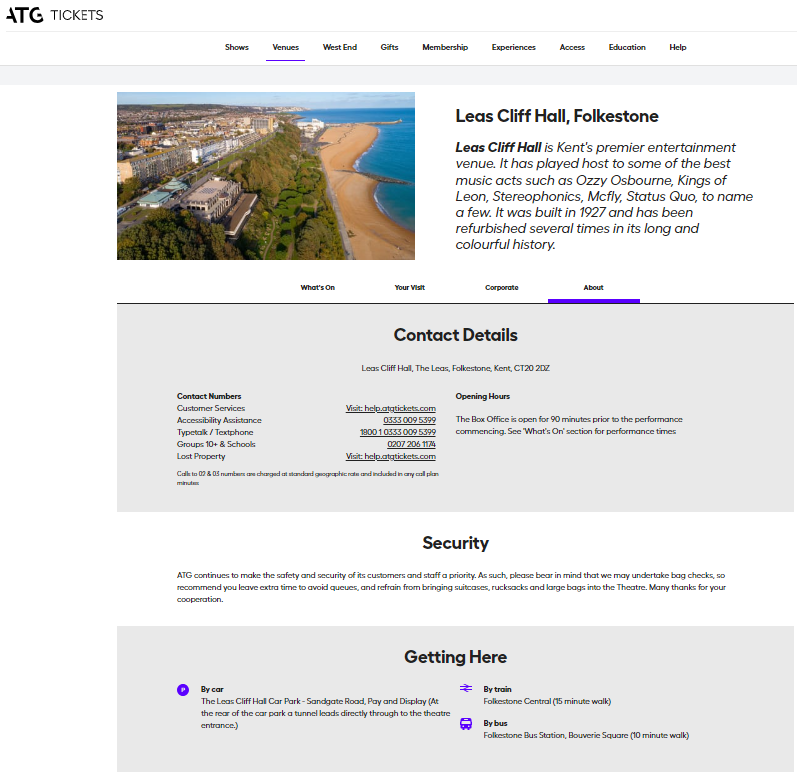Viewport: 797px width, 776px height.
Task: Click the Customer Services label
Action: click(x=211, y=409)
